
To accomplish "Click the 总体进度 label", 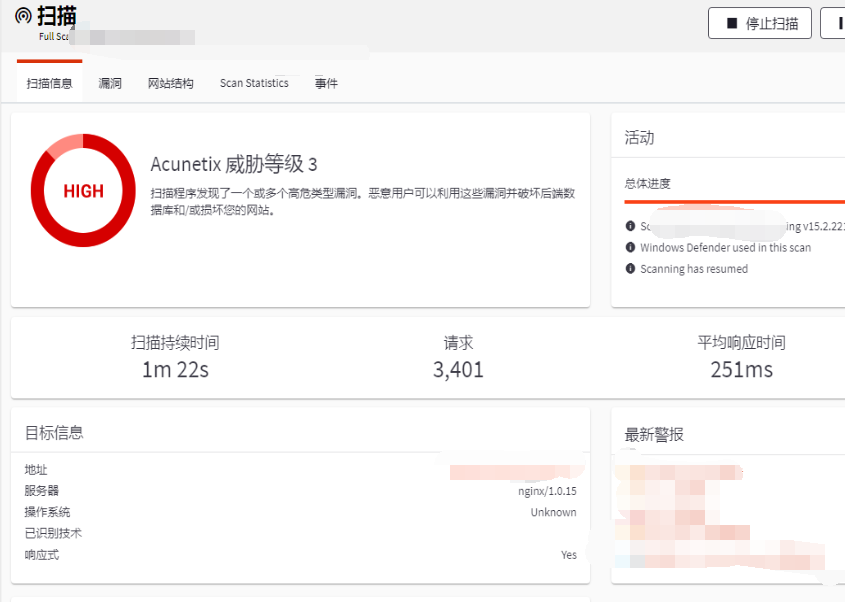I will pos(647,183).
